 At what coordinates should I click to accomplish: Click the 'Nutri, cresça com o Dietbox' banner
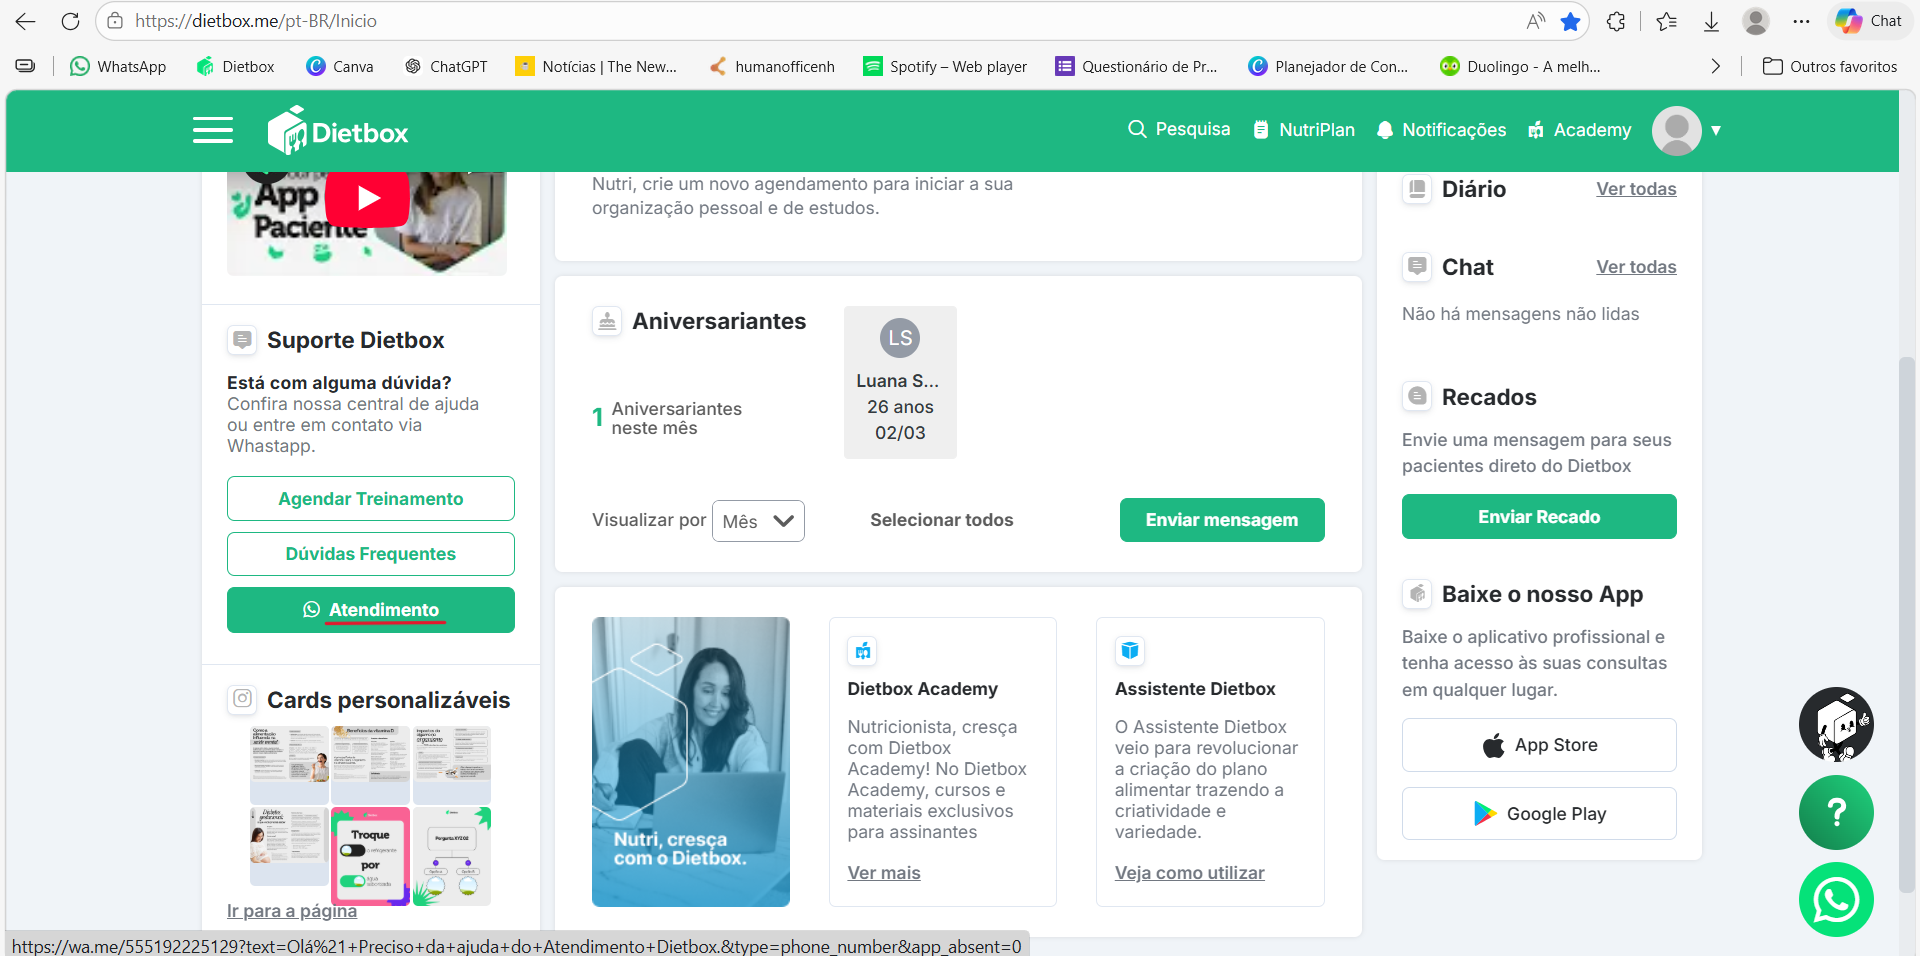pyautogui.click(x=691, y=762)
